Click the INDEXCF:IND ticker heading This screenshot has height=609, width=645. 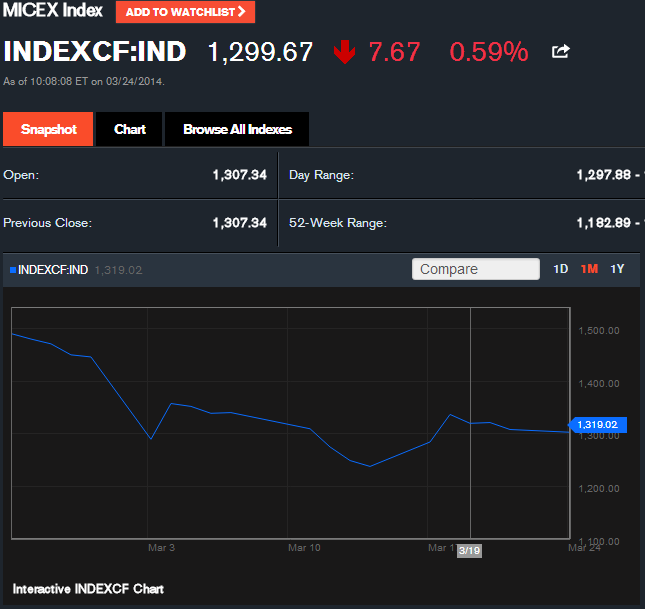coord(96,52)
